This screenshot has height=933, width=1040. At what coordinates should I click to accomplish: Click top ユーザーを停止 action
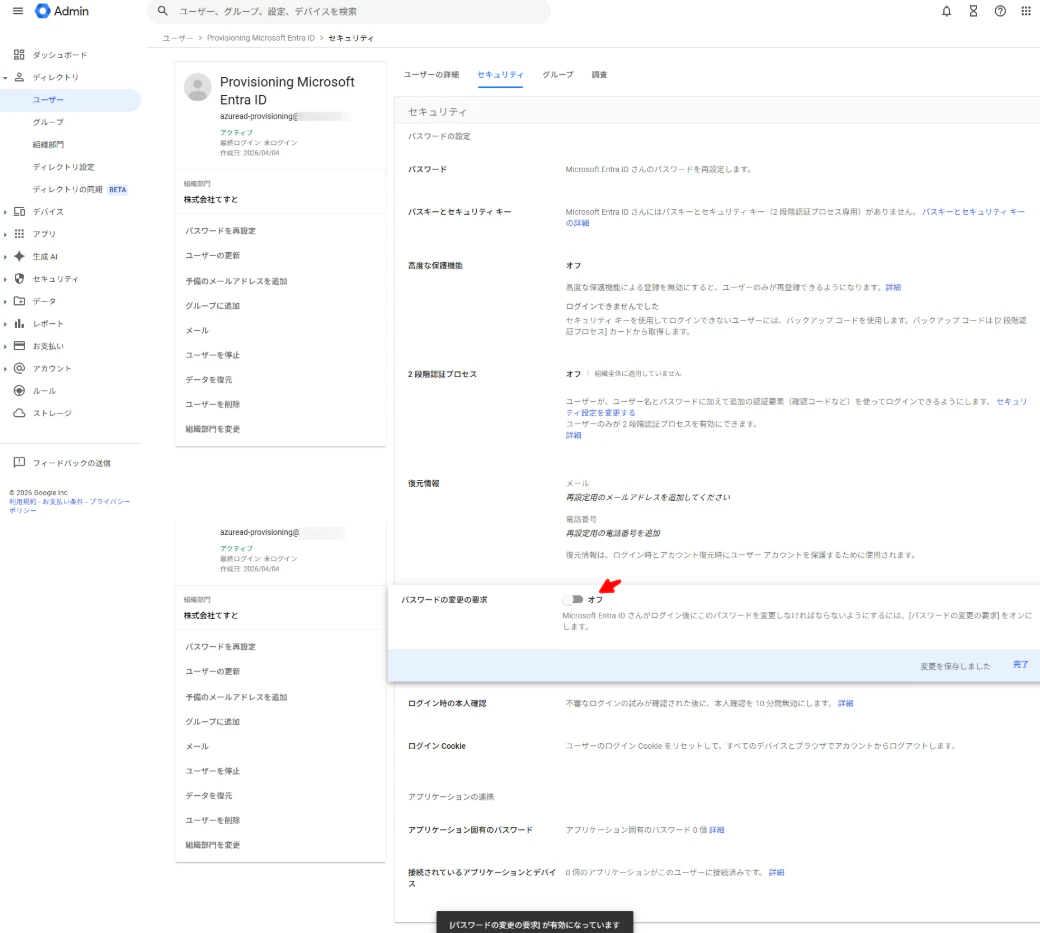(x=212, y=355)
